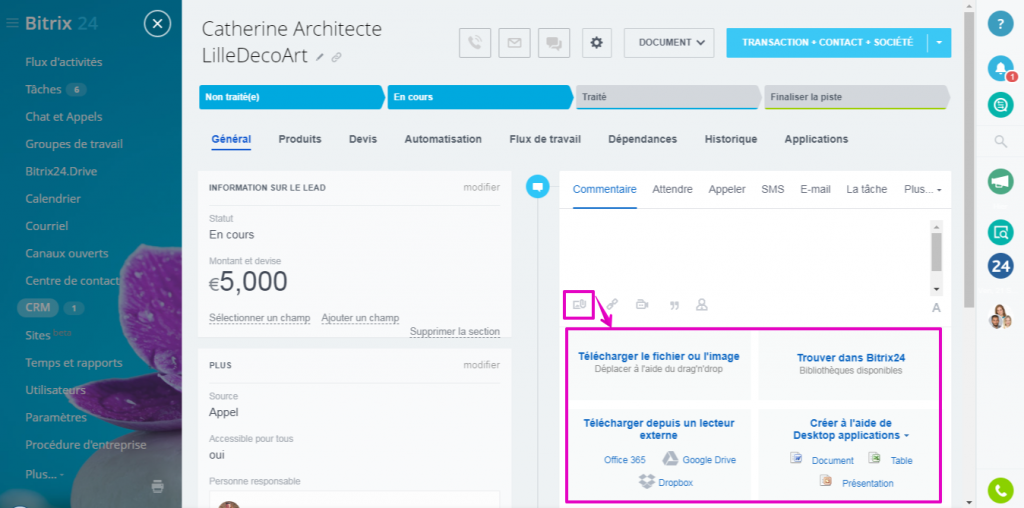Switch to the Produits tab
This screenshot has height=508, width=1024.
point(300,139)
